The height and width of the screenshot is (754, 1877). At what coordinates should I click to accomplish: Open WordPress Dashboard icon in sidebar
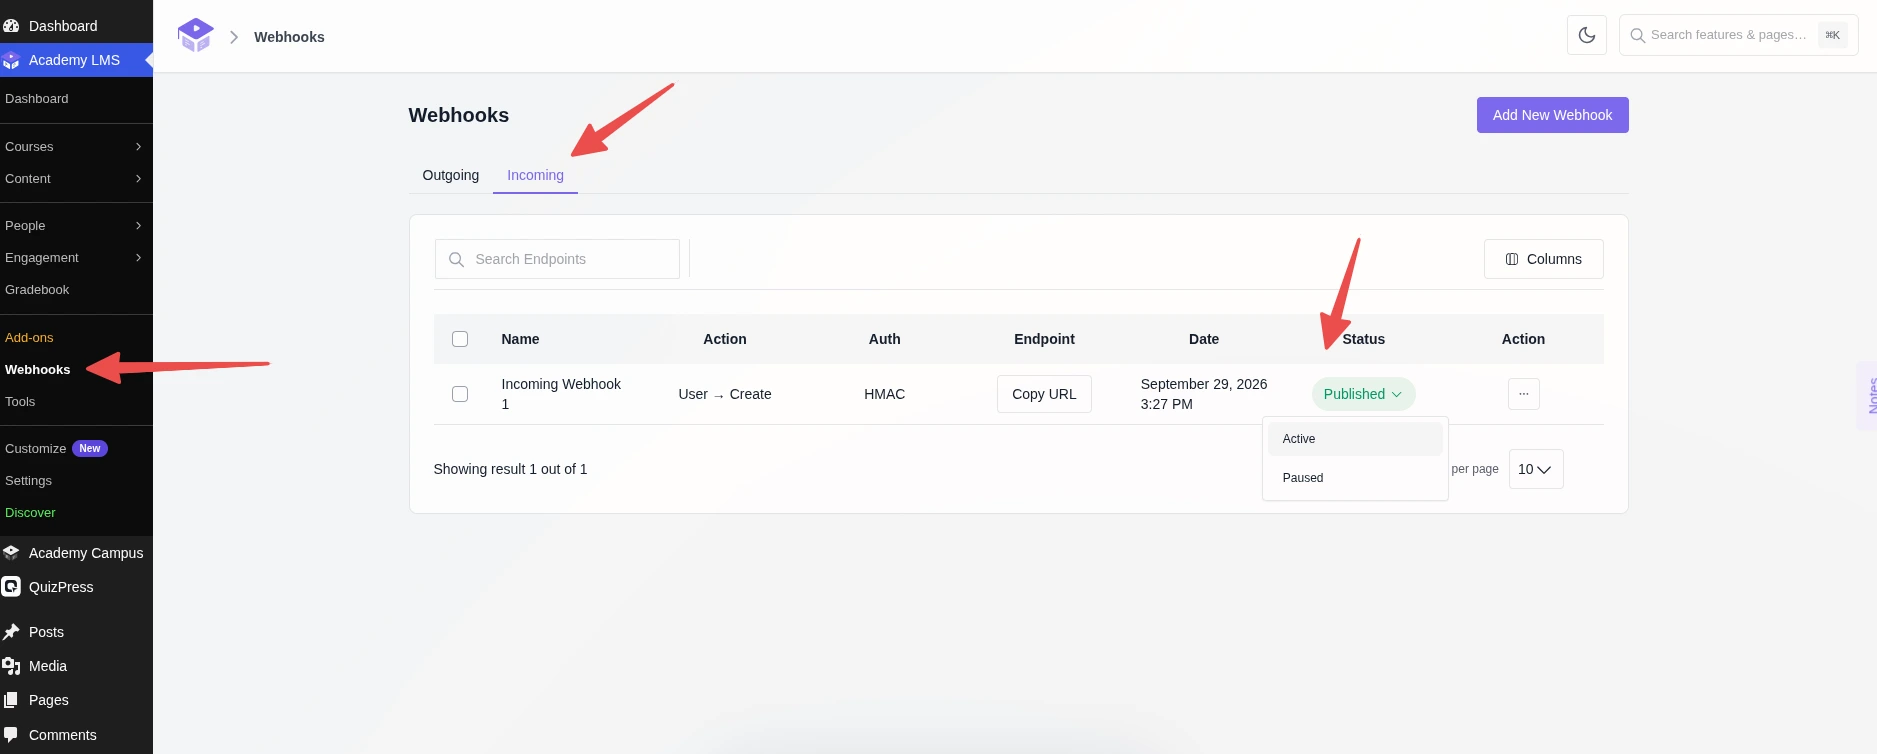click(x=11, y=26)
